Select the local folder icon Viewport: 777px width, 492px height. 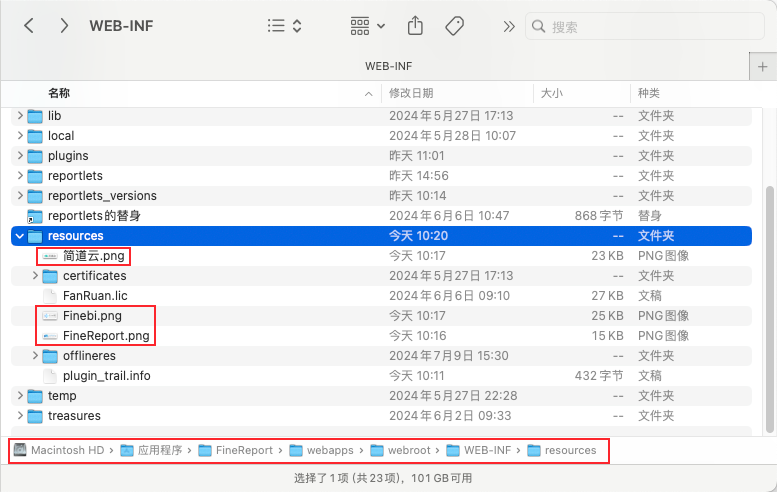pyautogui.click(x=35, y=136)
